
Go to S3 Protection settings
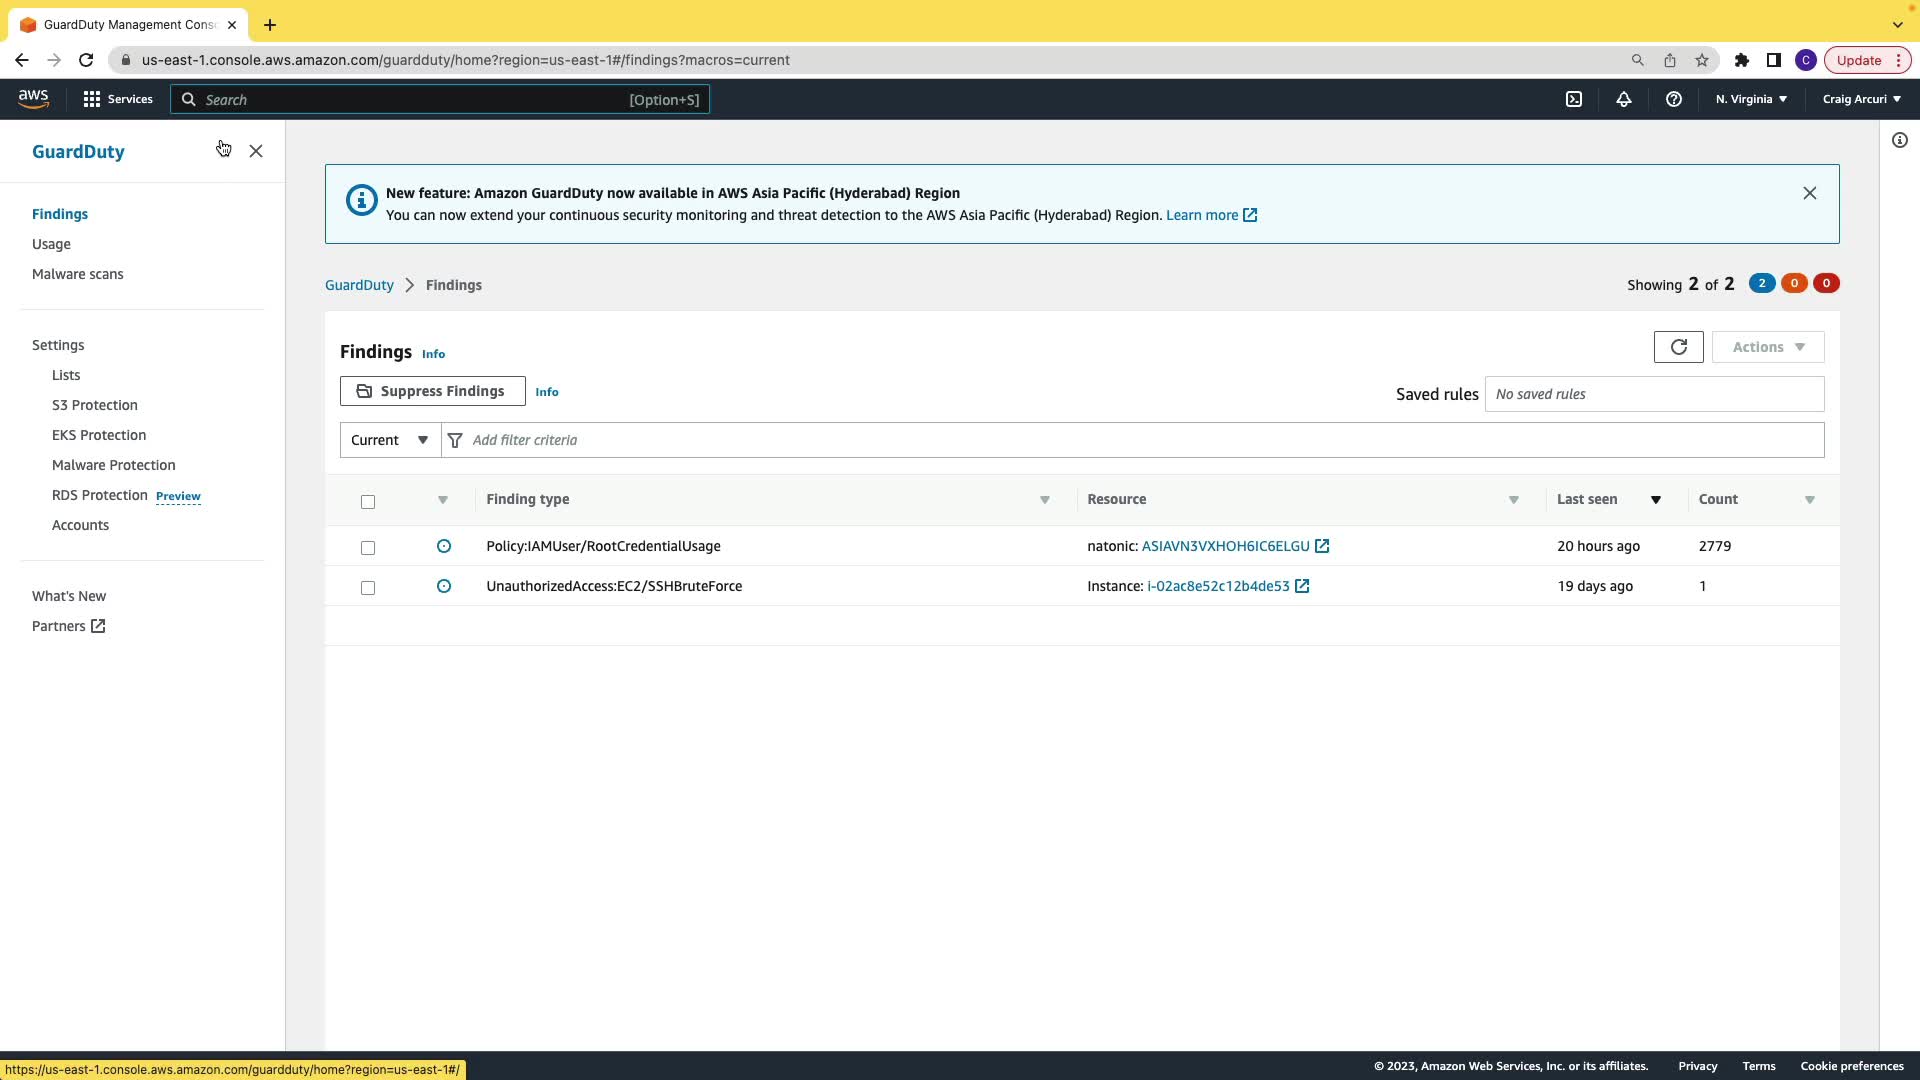[95, 405]
